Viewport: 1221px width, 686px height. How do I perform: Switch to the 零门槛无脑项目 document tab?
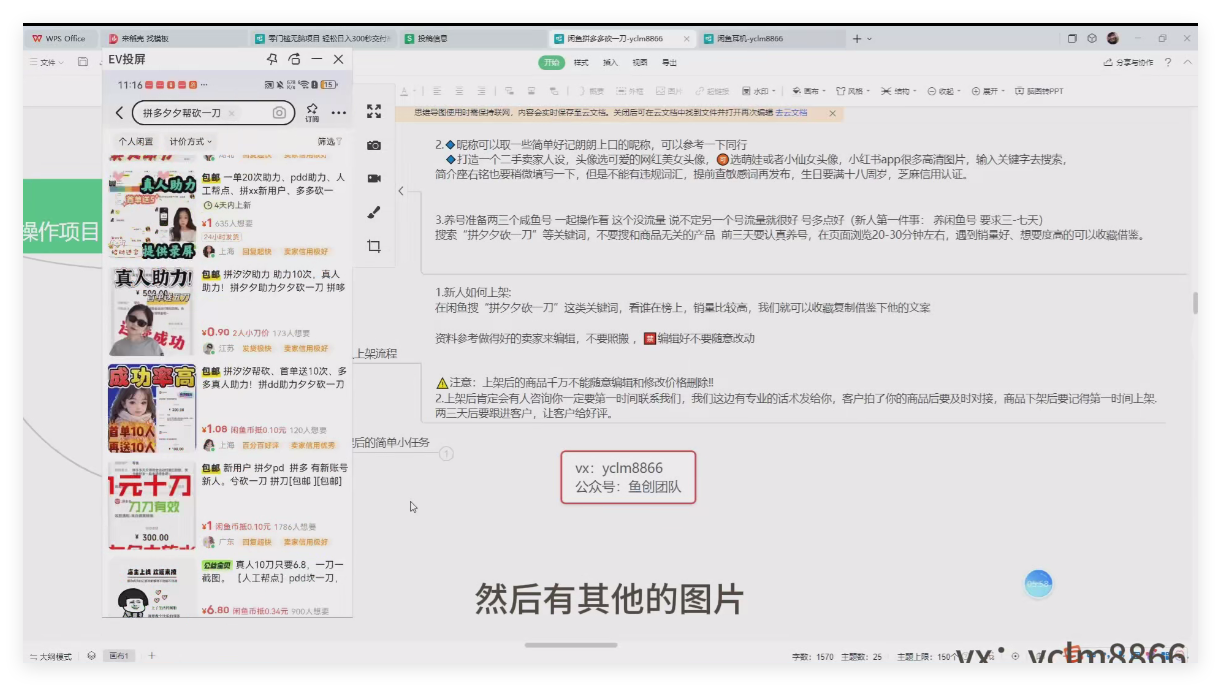(323, 39)
